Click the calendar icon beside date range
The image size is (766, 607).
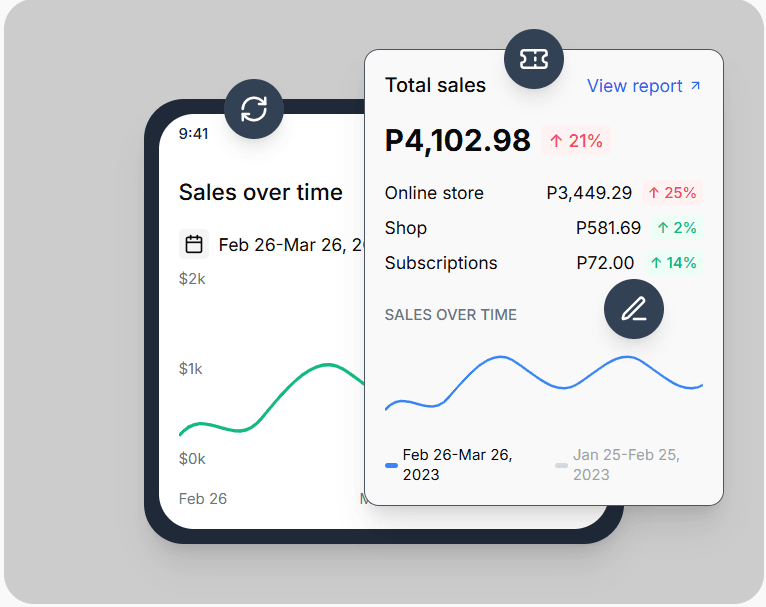[194, 244]
